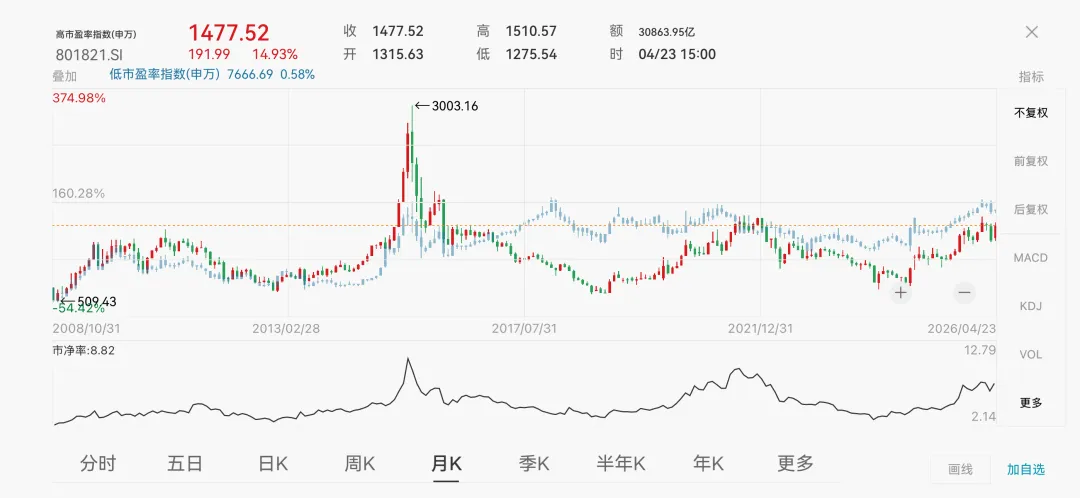
Task: Click the 12.79 sub-chart max value
Action: coord(982,350)
